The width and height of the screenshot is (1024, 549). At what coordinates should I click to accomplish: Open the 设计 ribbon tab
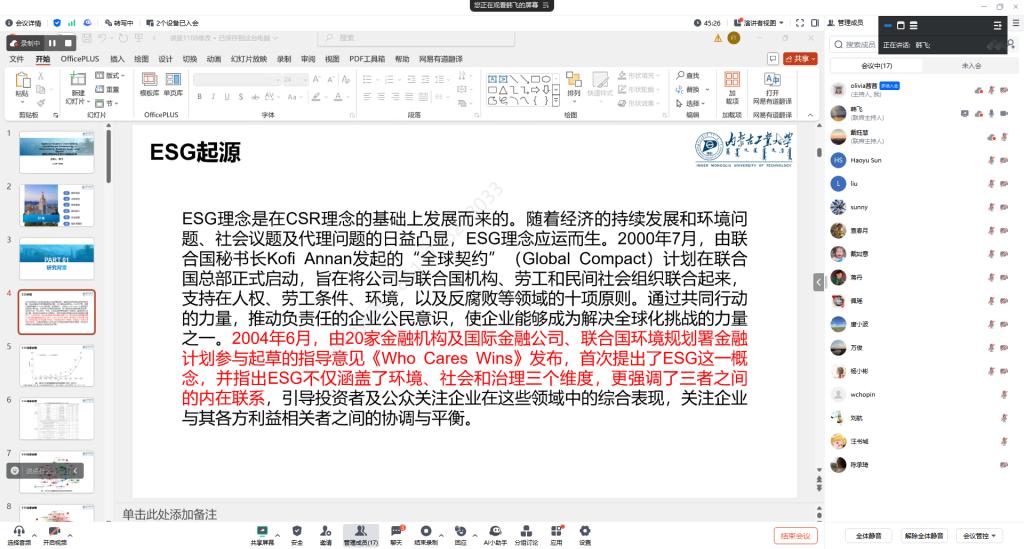click(165, 59)
